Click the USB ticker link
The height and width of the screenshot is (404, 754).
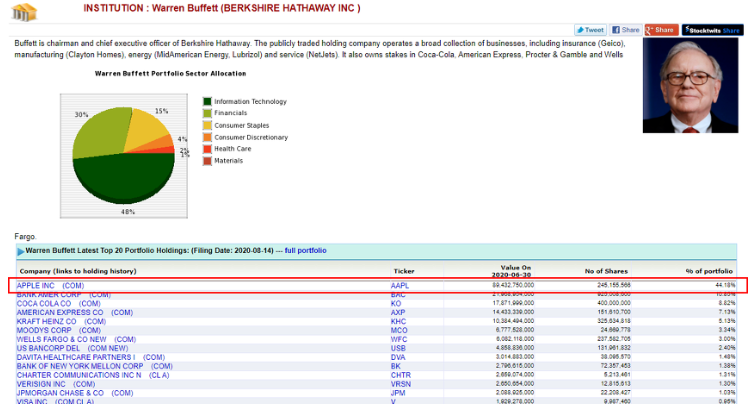pos(398,348)
